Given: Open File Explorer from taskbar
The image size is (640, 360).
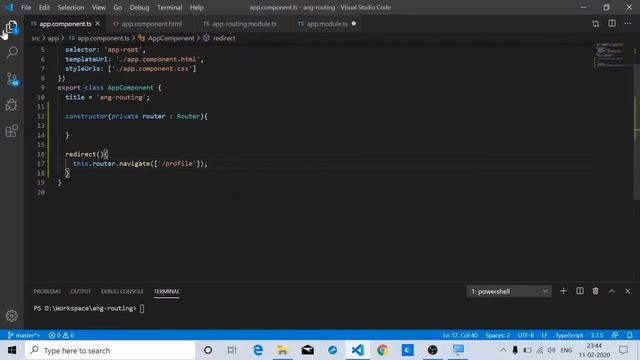Looking at the screenshot, I should pos(282,350).
